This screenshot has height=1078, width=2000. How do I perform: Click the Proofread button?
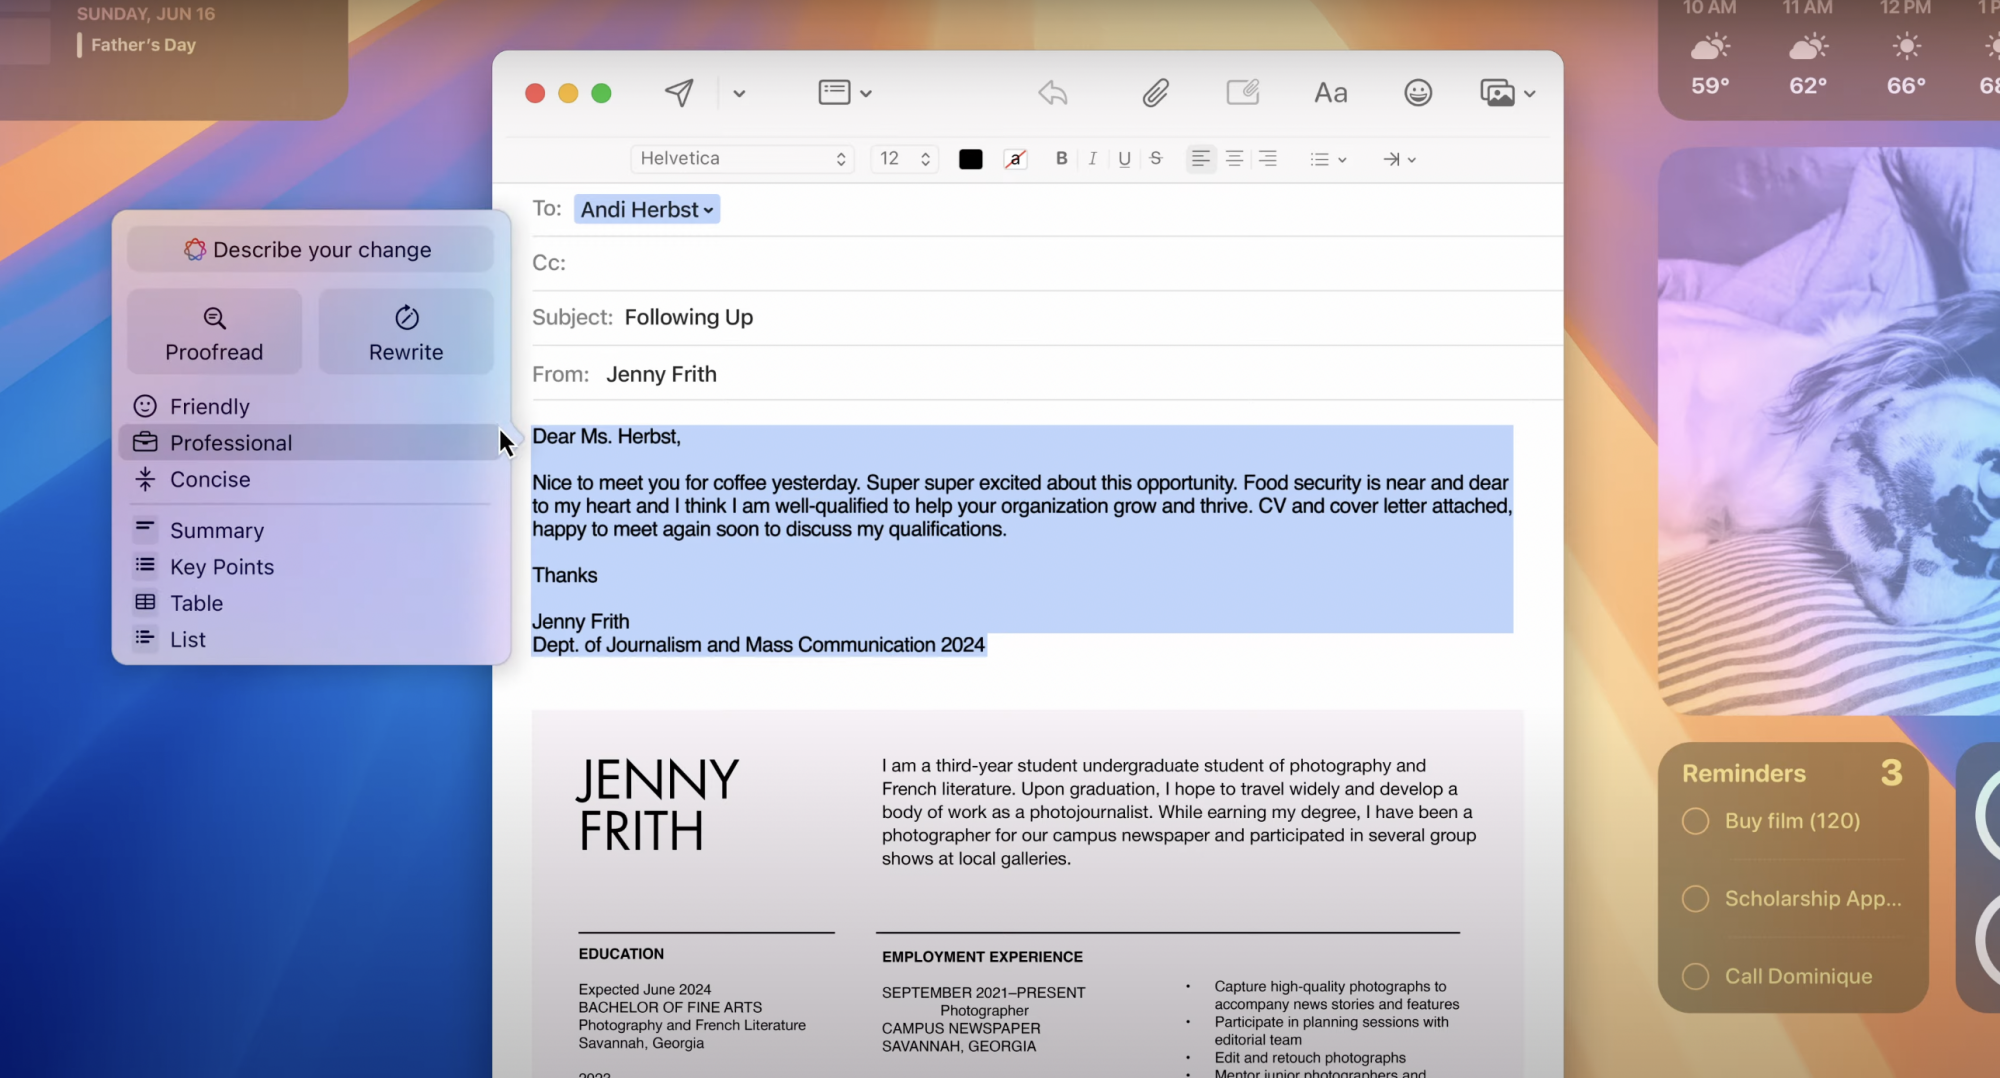(x=214, y=333)
